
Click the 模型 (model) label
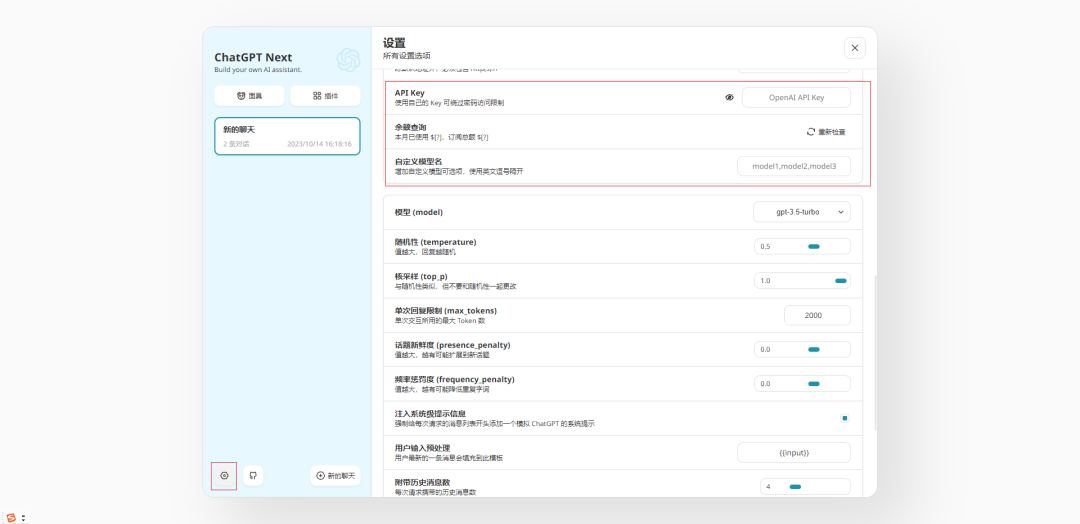419,212
